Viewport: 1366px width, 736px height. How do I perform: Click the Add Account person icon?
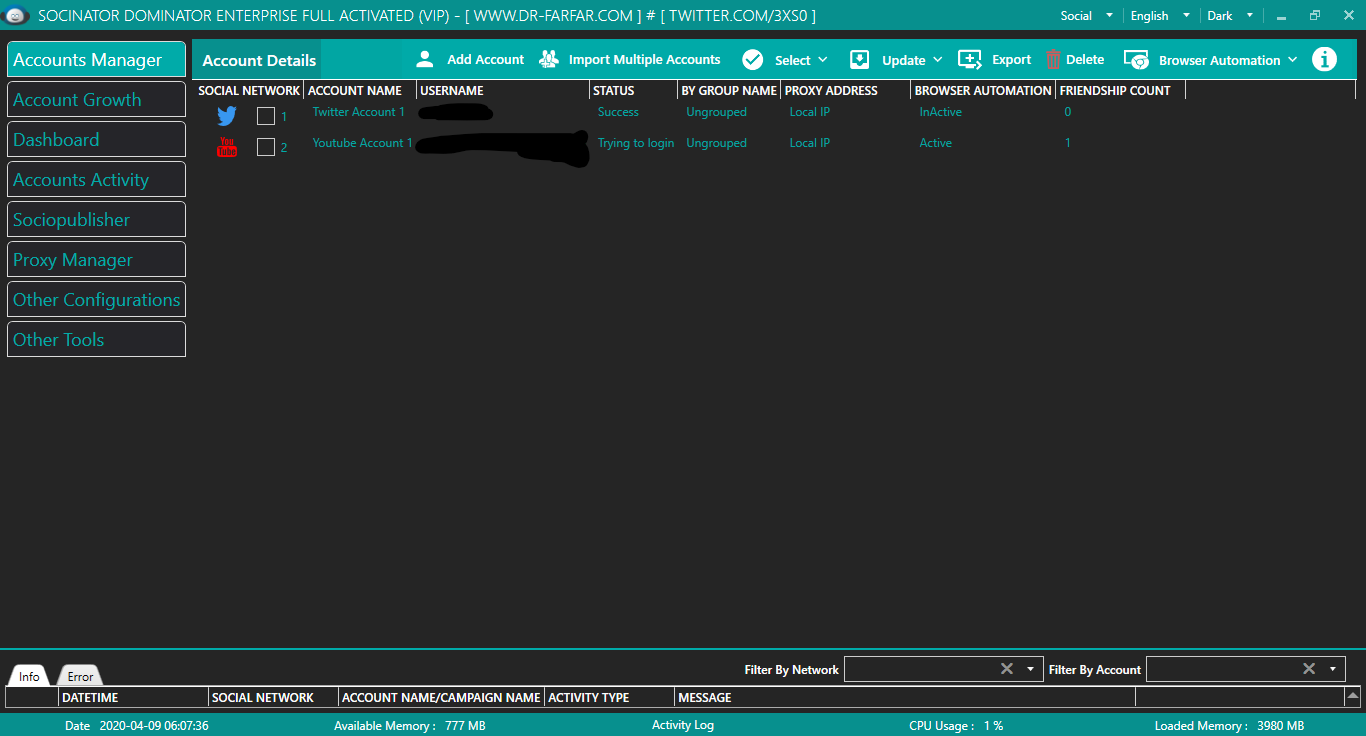(425, 59)
